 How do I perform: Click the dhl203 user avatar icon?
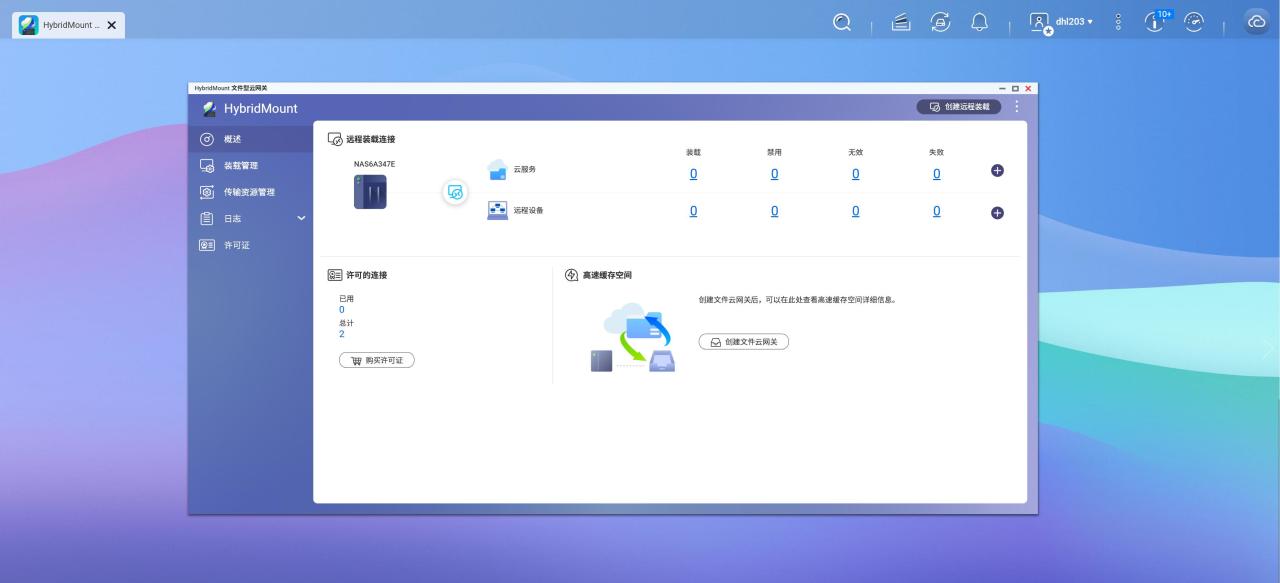(1040, 22)
